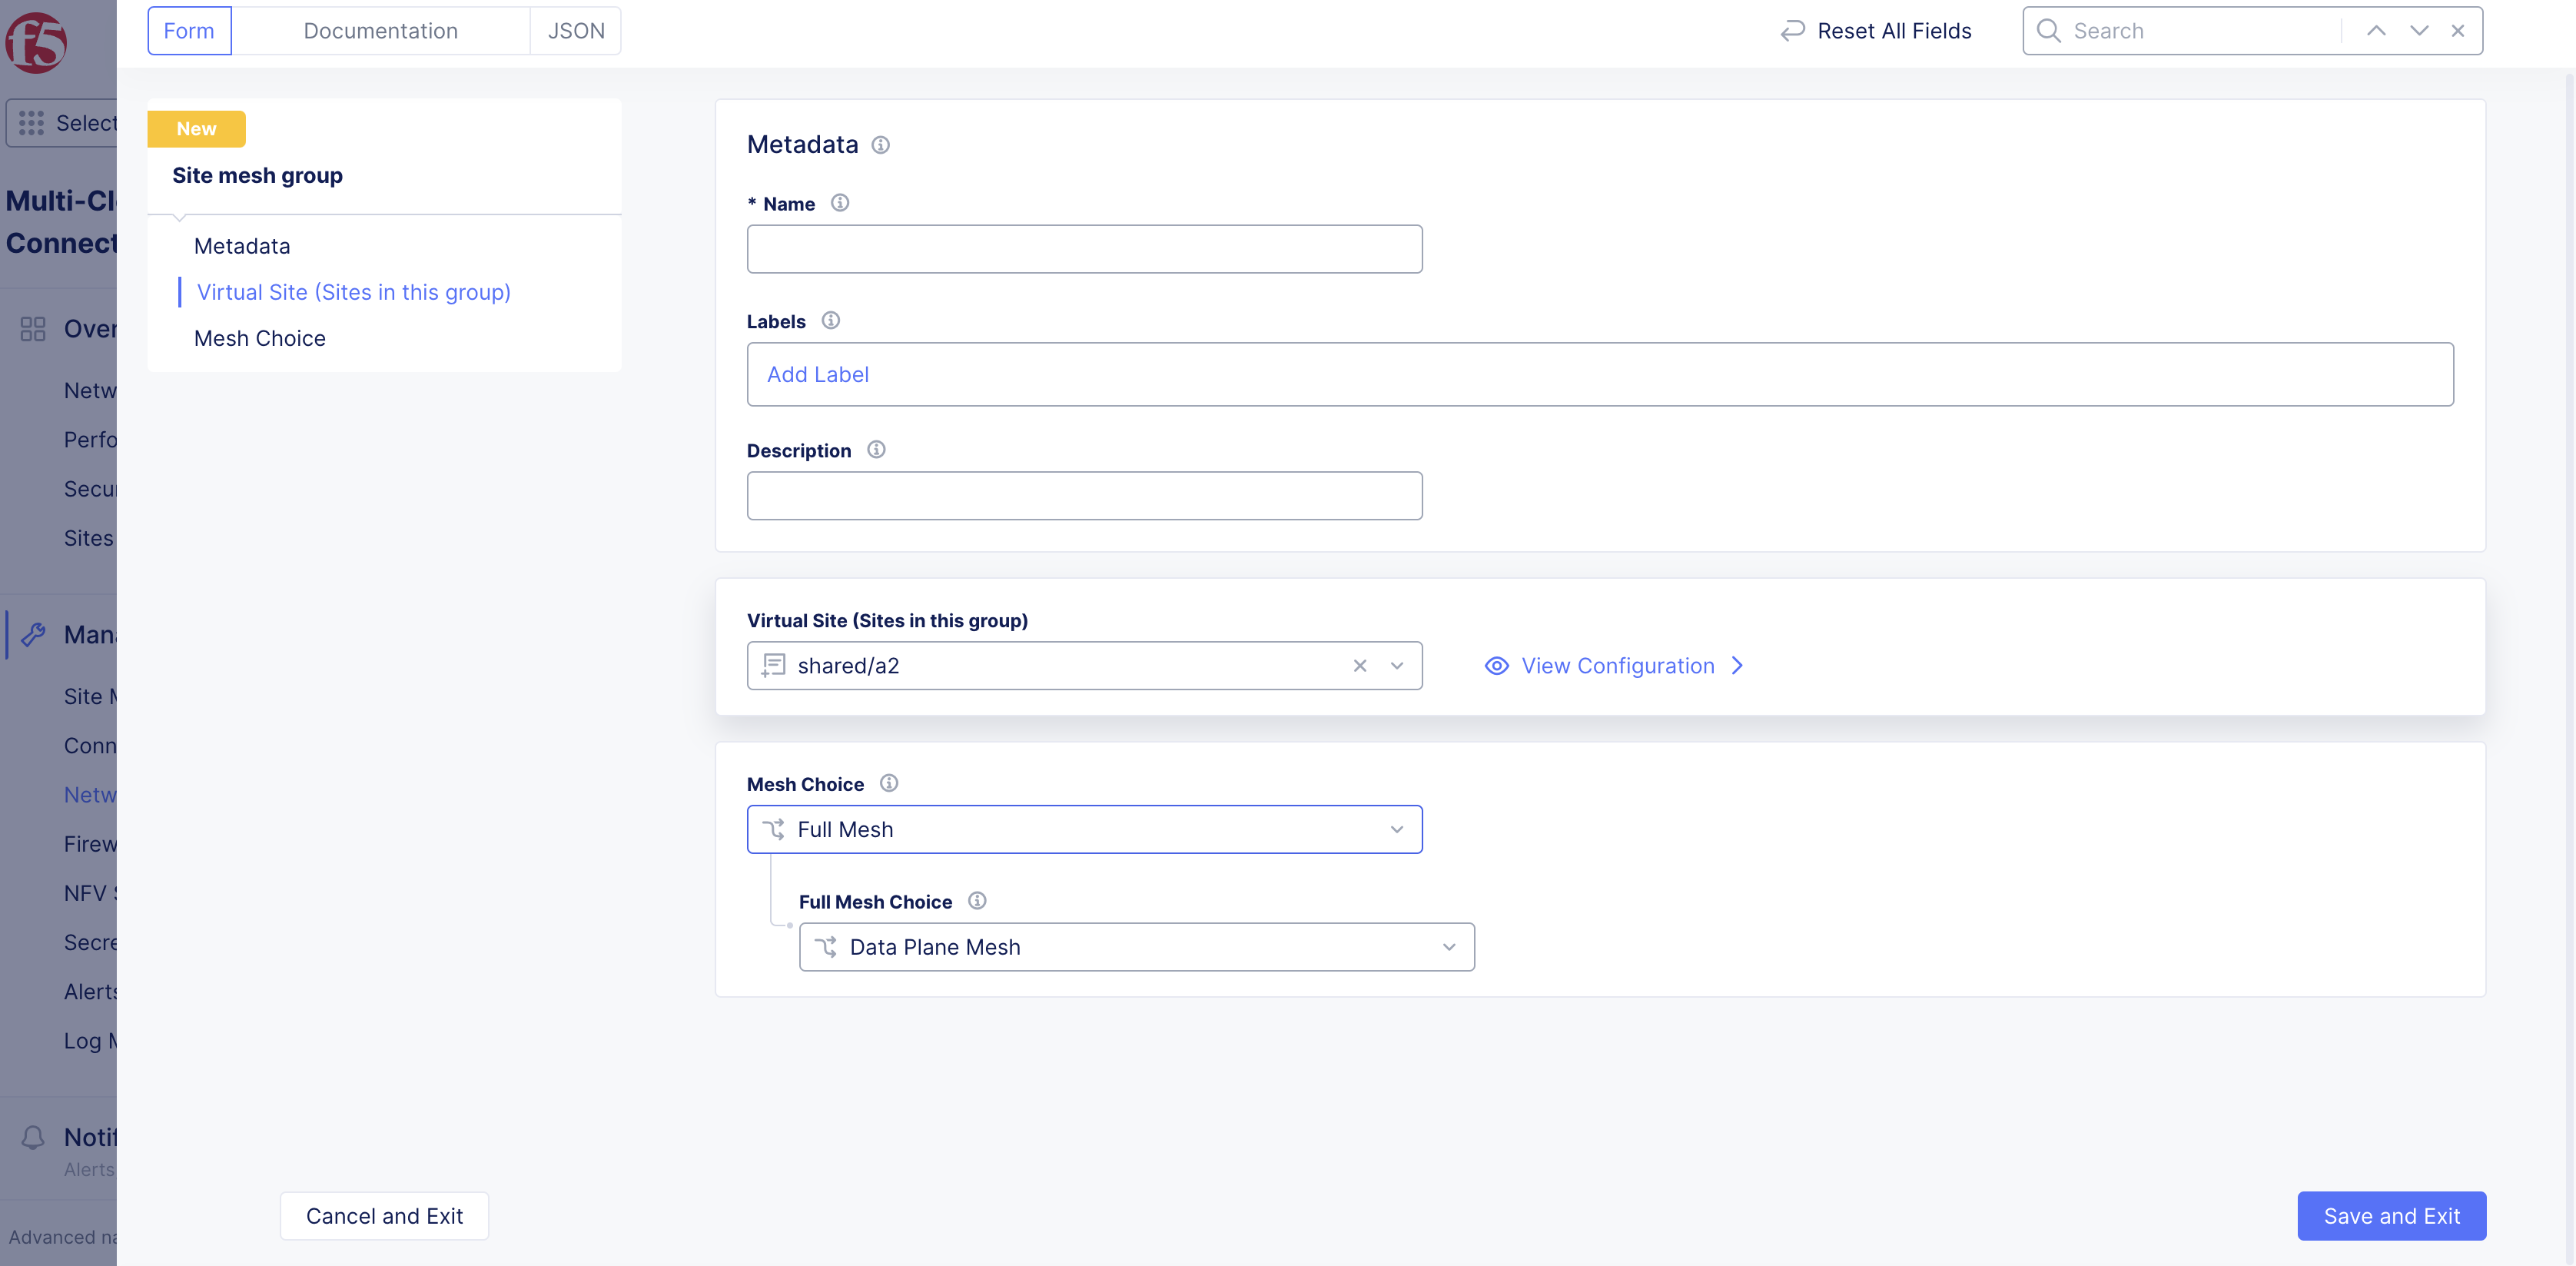Click the info icon beside Labels
2576x1266 pixels.
pos(830,321)
